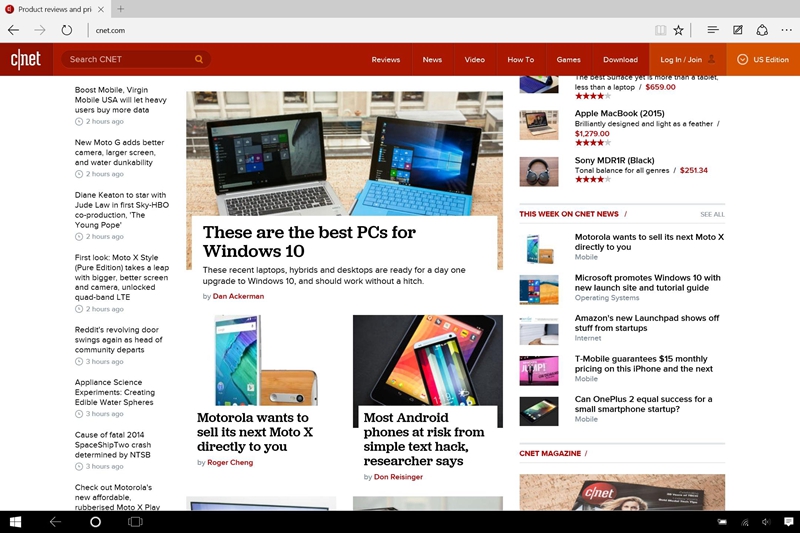Open the Edge More actions ellipsis menu
Viewport: 800px width, 533px height.
tap(786, 30)
